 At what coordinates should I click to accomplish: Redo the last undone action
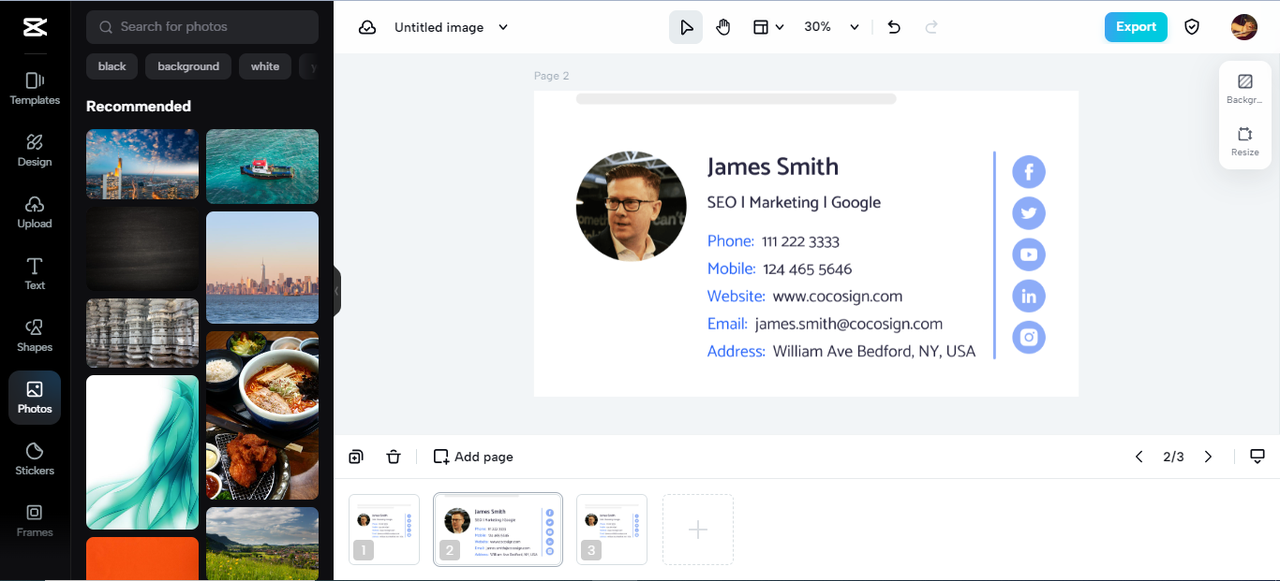pyautogui.click(x=932, y=27)
